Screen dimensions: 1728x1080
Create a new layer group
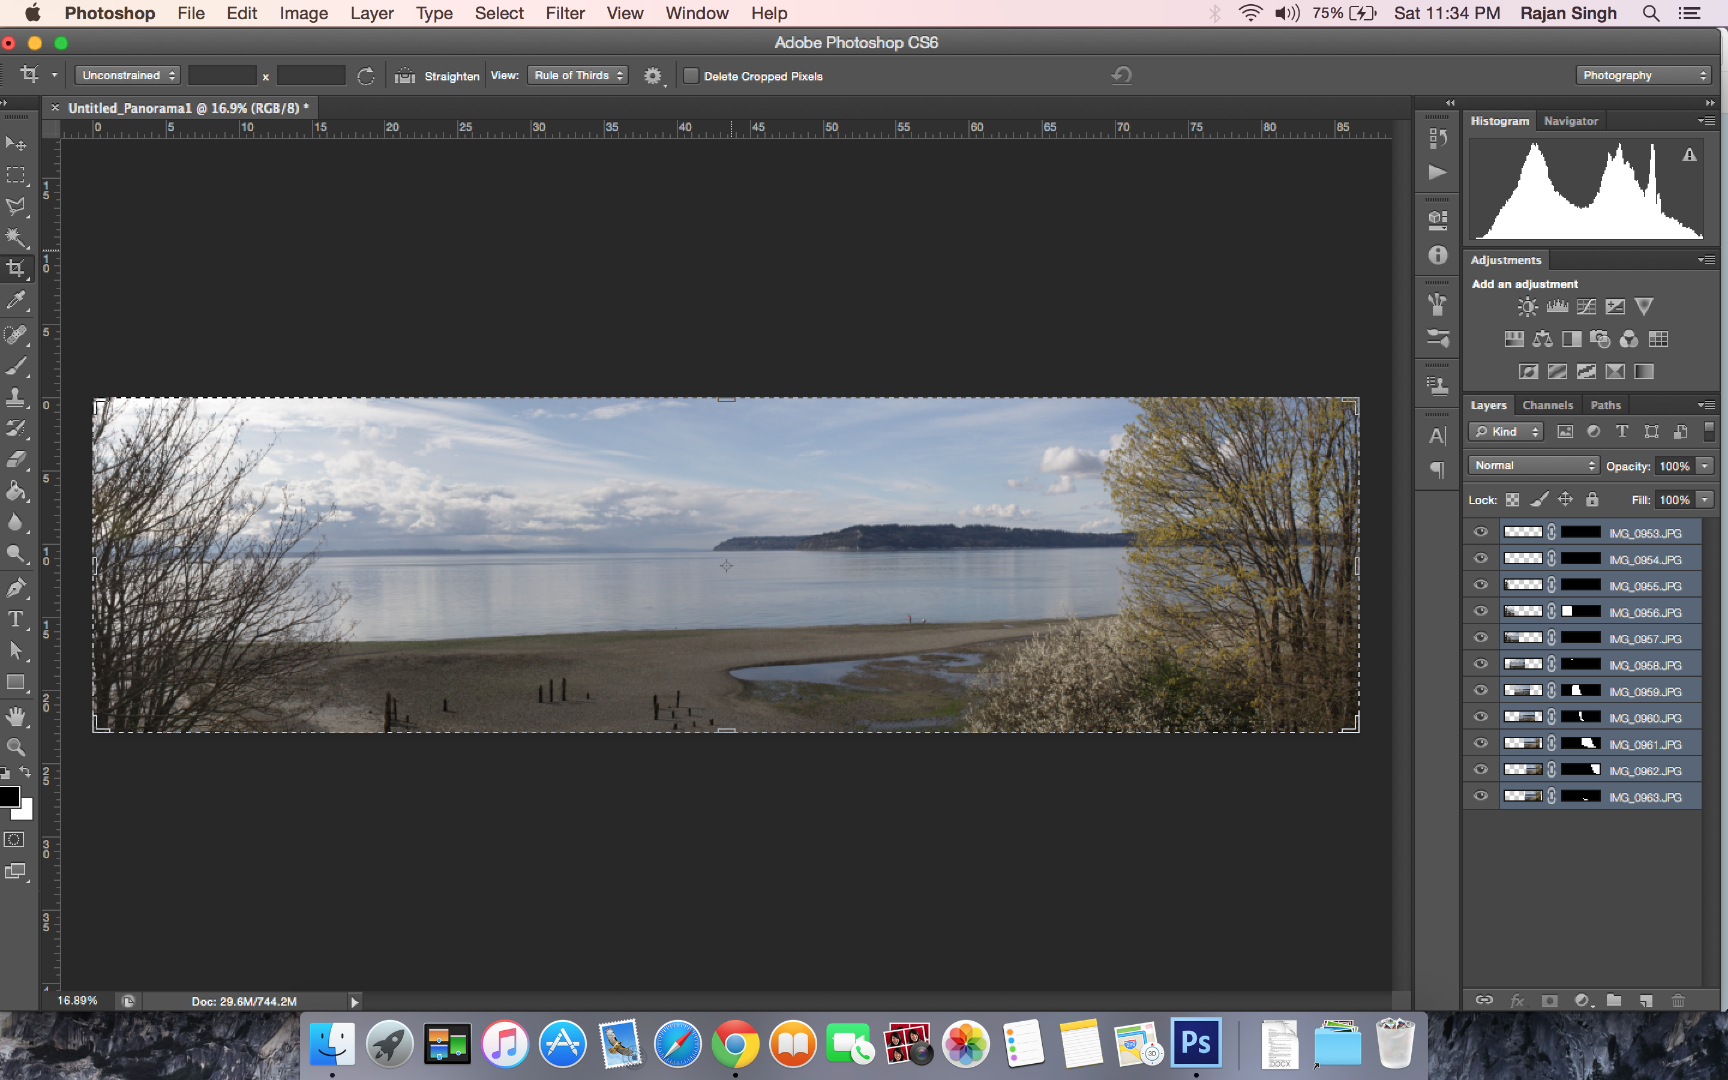click(1614, 1000)
